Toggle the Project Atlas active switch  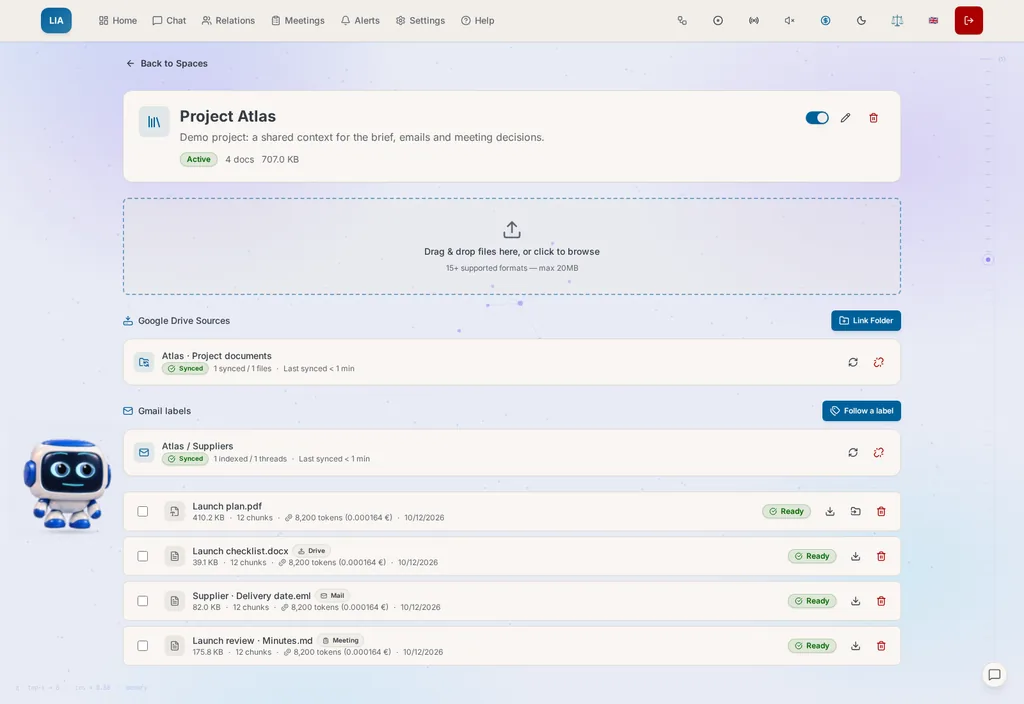(x=817, y=118)
